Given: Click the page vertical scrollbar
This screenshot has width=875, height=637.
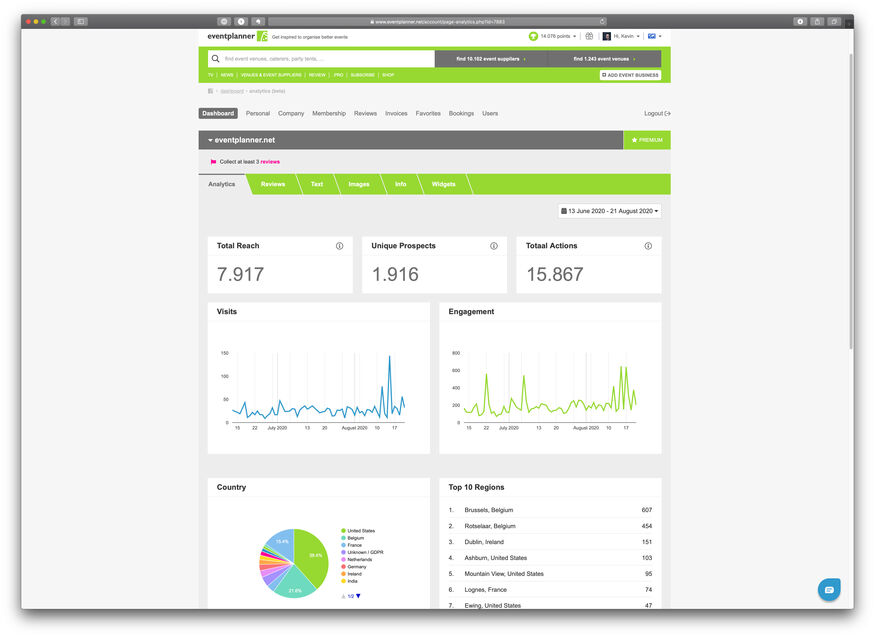Looking at the screenshot, I should (850, 201).
